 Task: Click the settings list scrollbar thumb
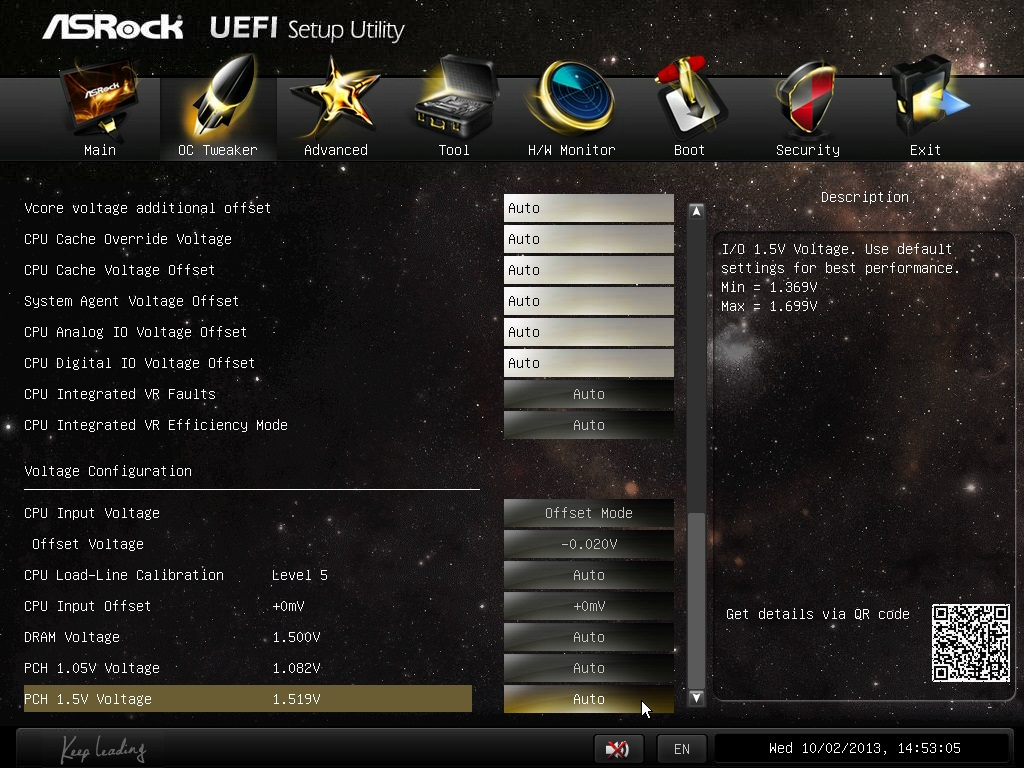[696, 600]
